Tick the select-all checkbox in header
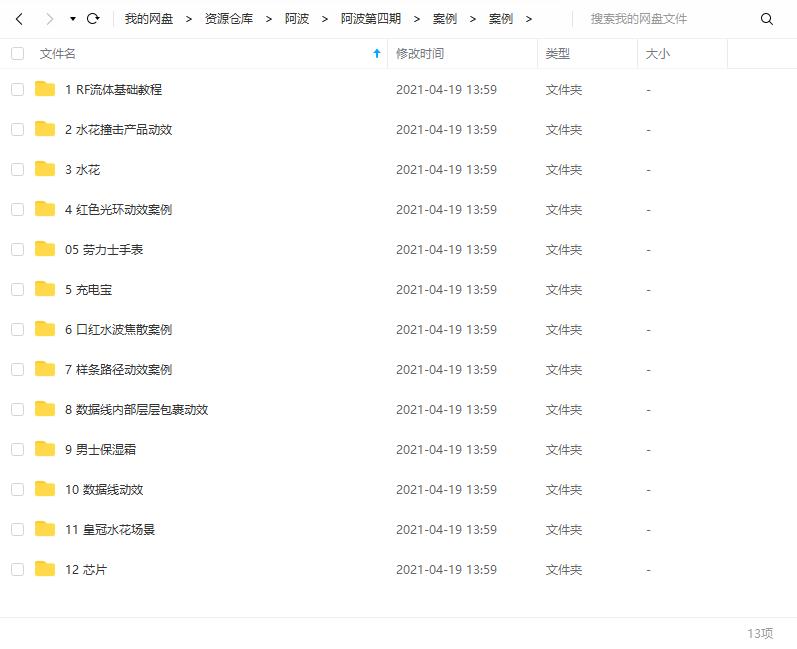Image resolution: width=797 pixels, height=649 pixels. 17,54
